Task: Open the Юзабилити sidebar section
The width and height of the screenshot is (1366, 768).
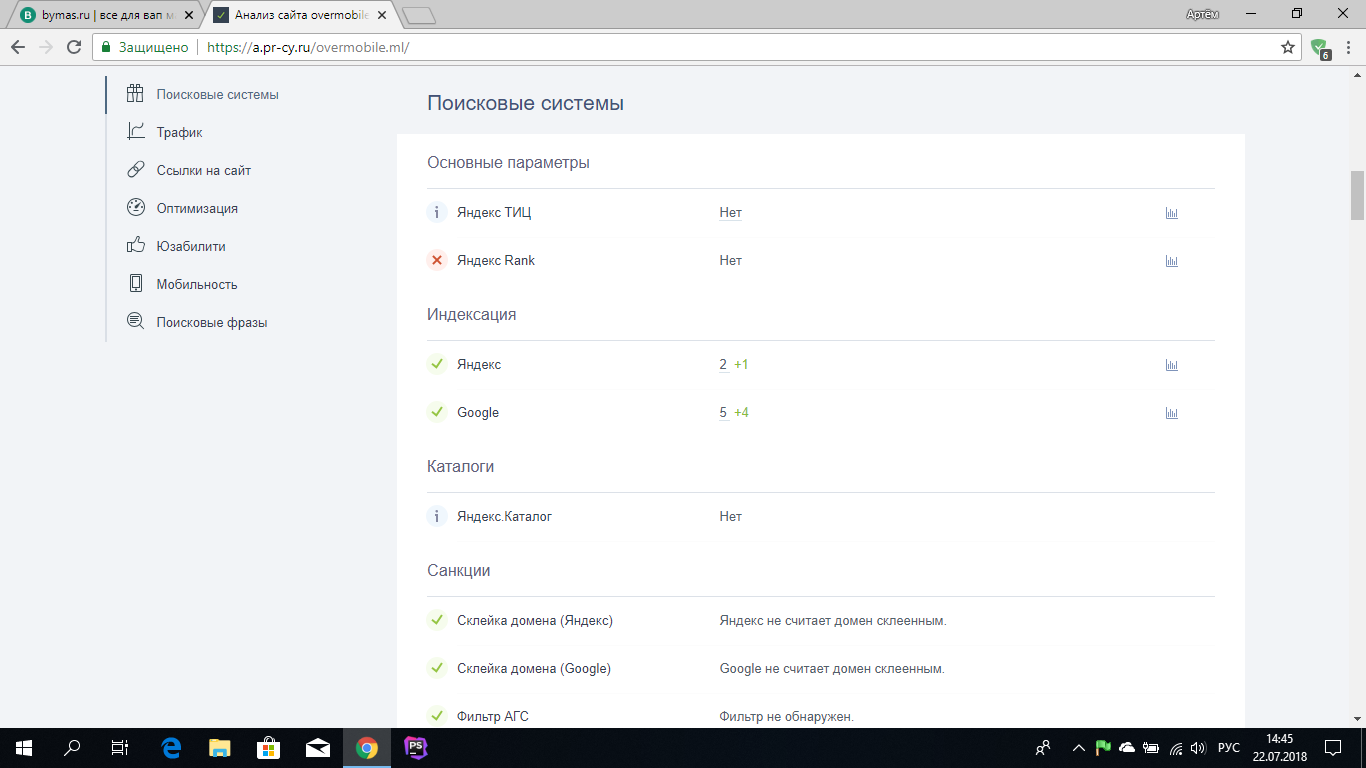Action: coord(191,246)
